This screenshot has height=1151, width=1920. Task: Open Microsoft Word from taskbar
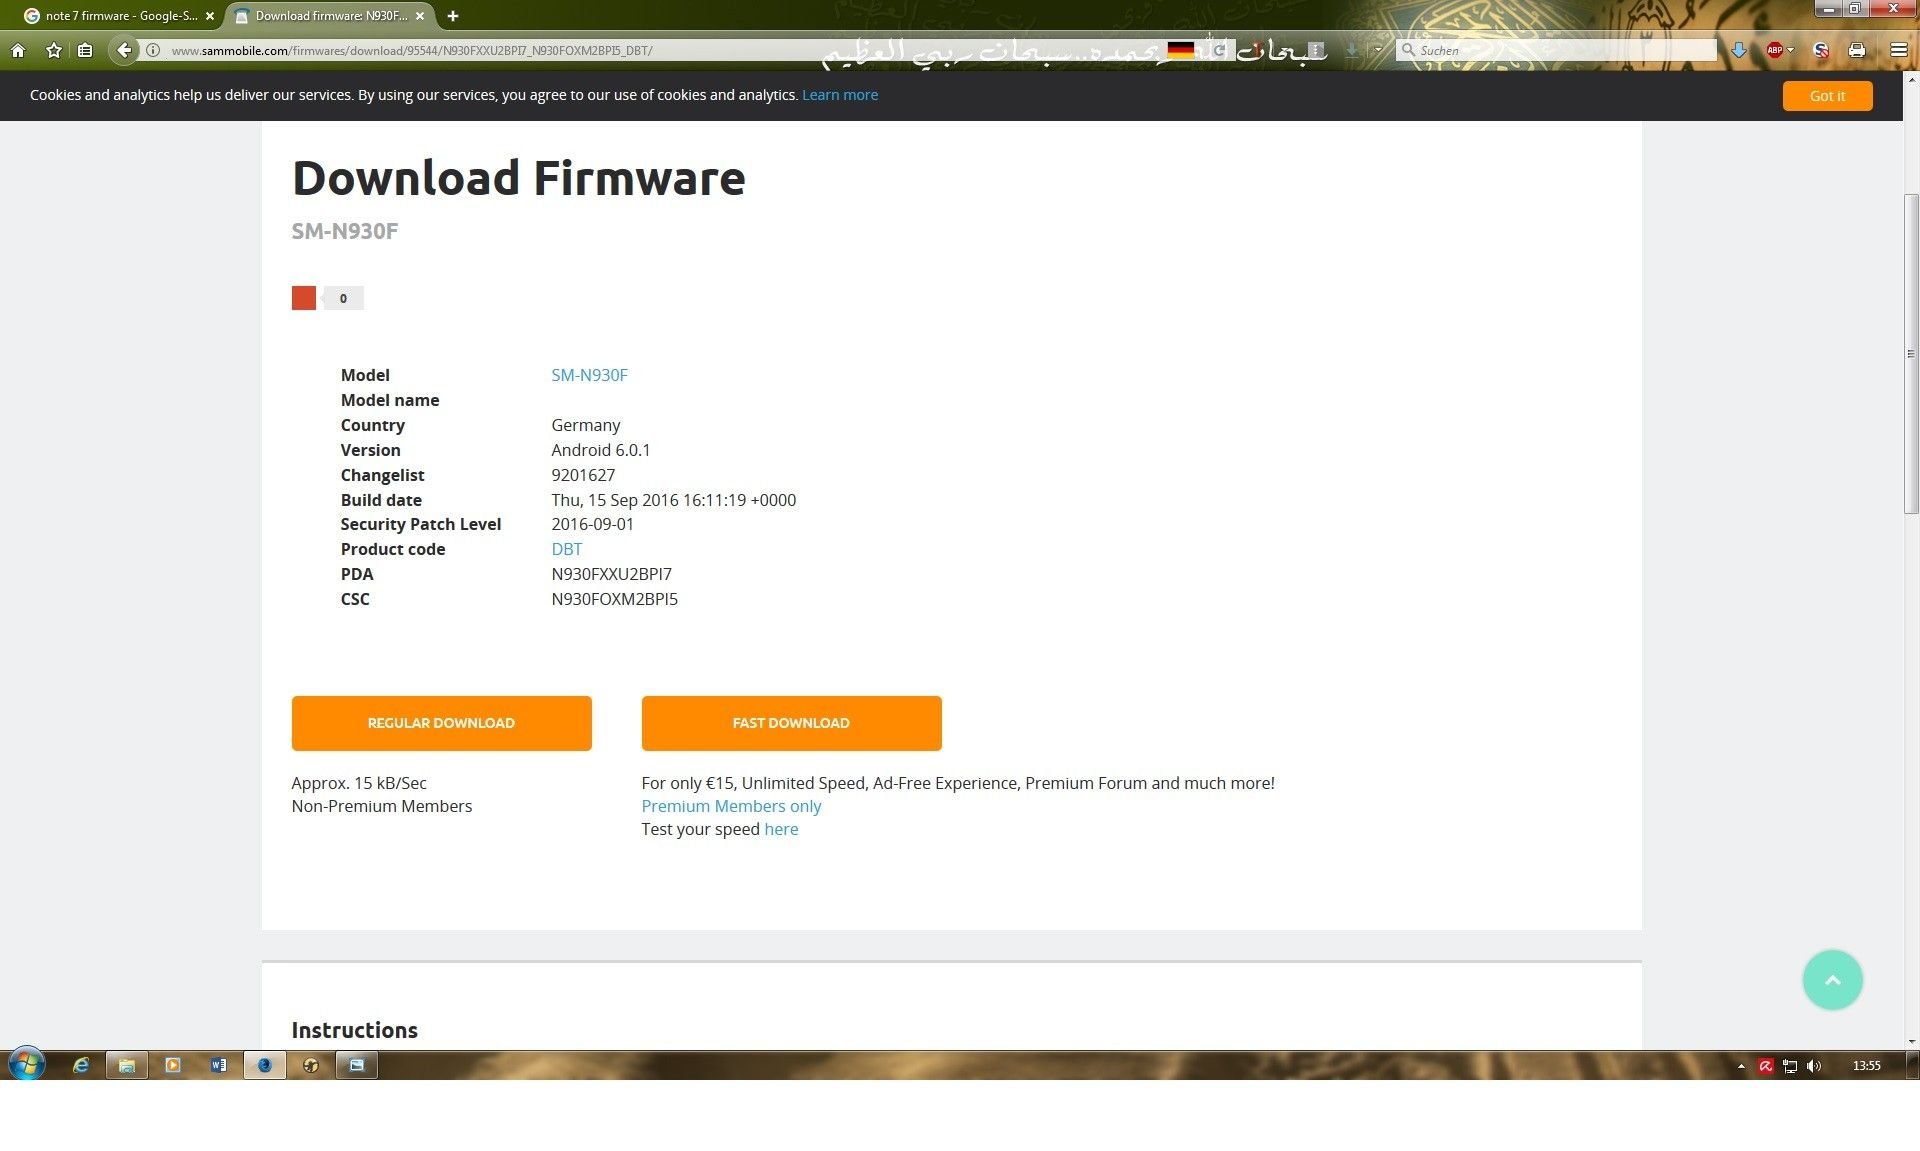(219, 1065)
